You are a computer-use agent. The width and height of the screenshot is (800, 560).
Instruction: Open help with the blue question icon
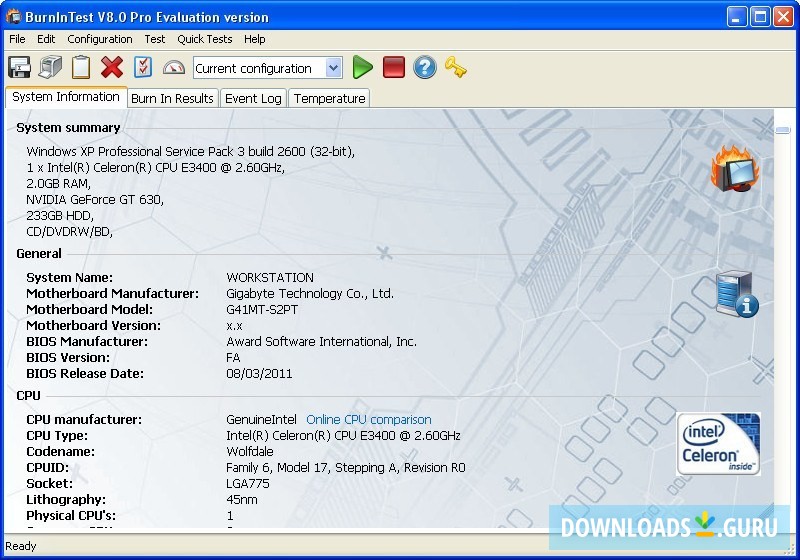[424, 67]
